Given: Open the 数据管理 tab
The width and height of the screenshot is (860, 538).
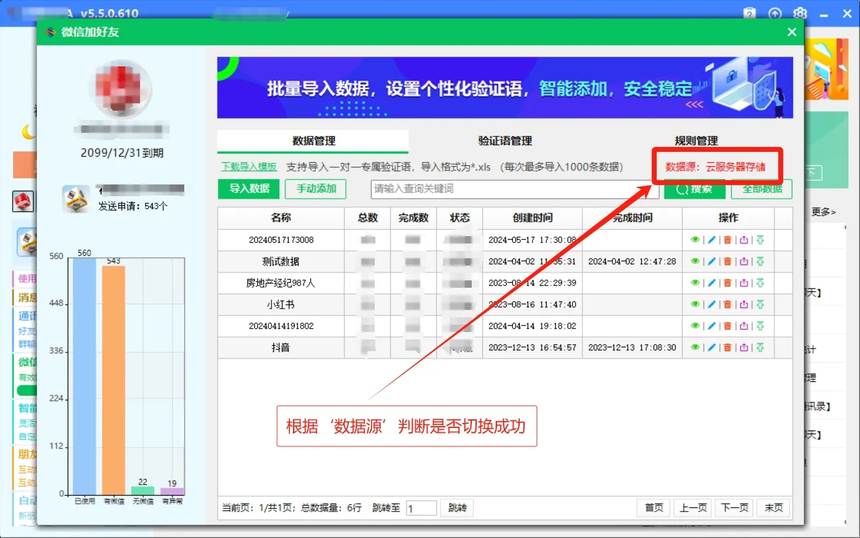Looking at the screenshot, I should [x=313, y=141].
